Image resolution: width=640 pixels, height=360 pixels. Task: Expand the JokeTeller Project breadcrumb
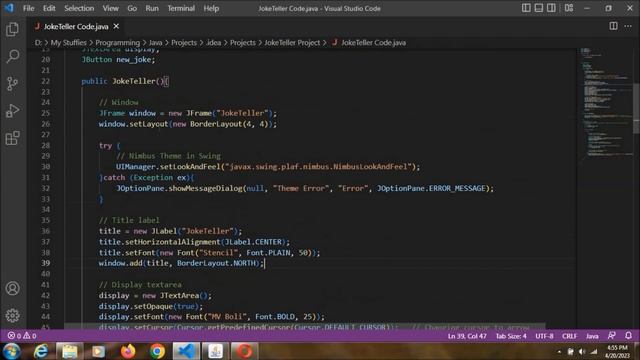pos(292,42)
